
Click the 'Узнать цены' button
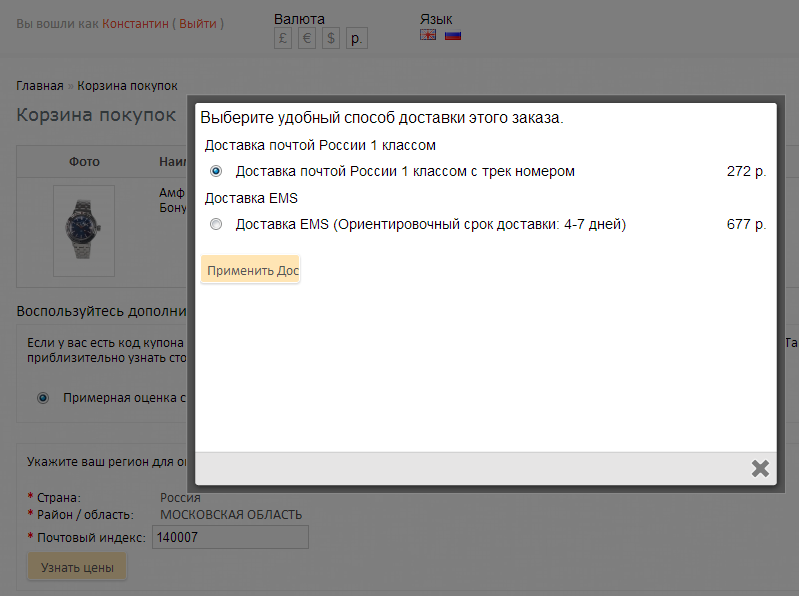coord(77,568)
